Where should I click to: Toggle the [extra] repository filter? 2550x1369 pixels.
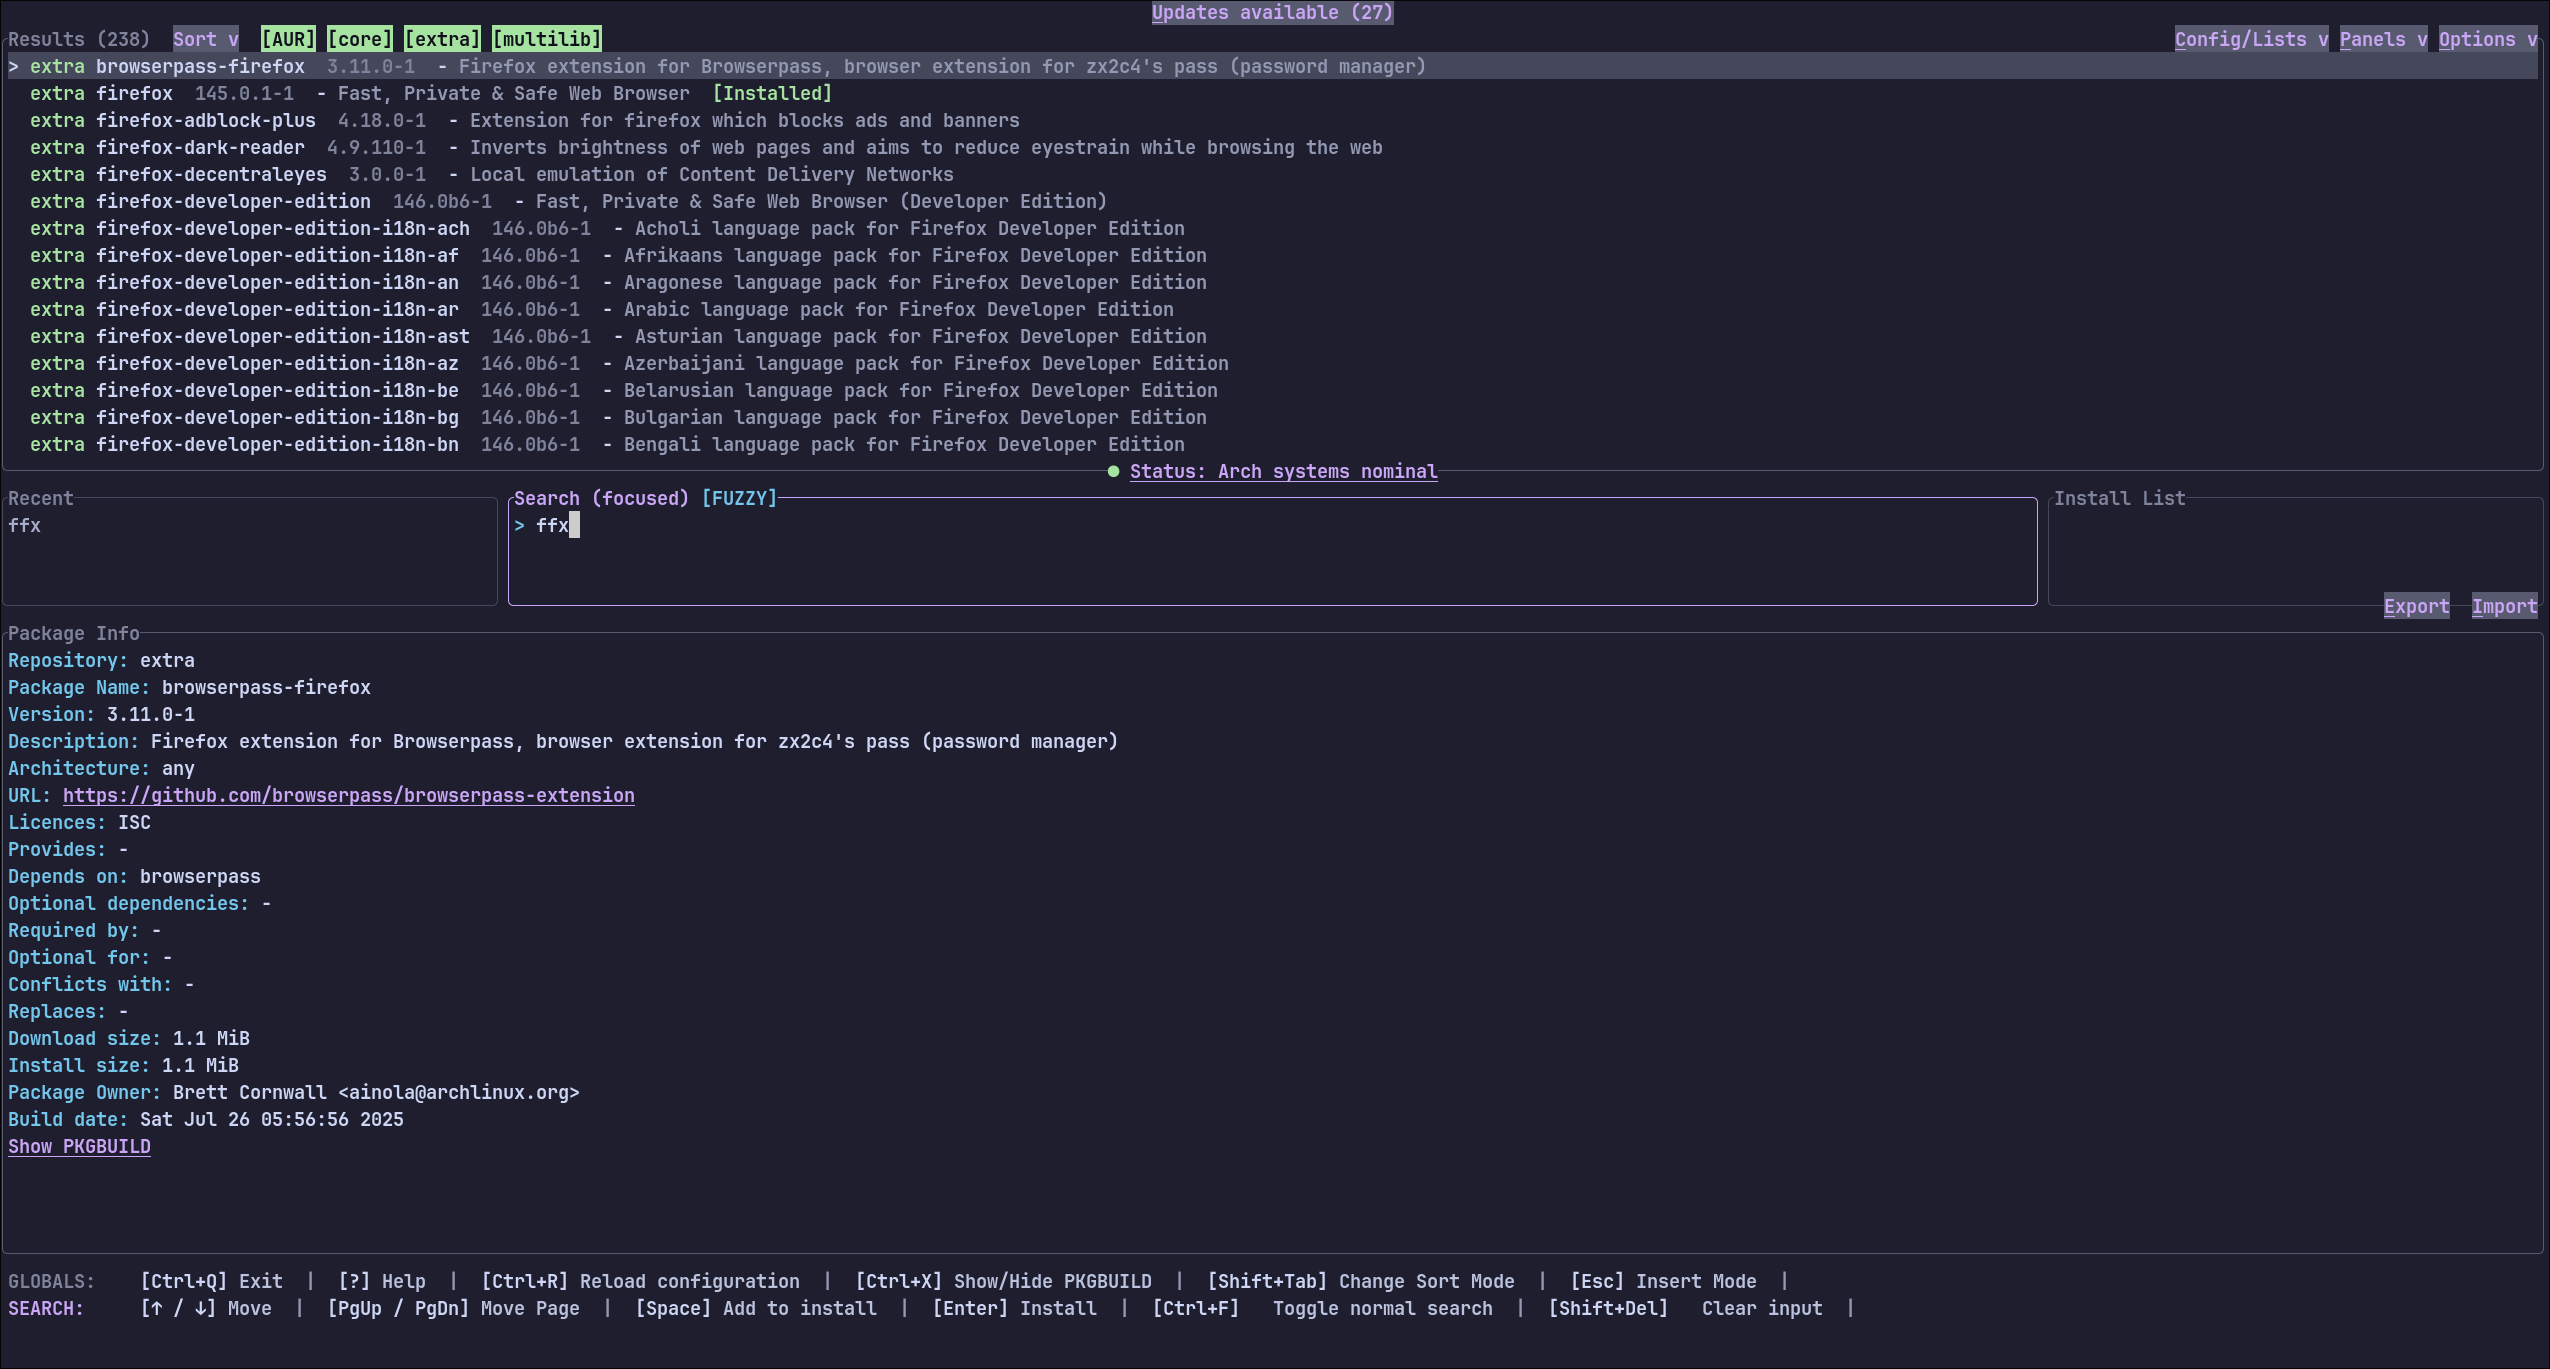click(x=443, y=38)
